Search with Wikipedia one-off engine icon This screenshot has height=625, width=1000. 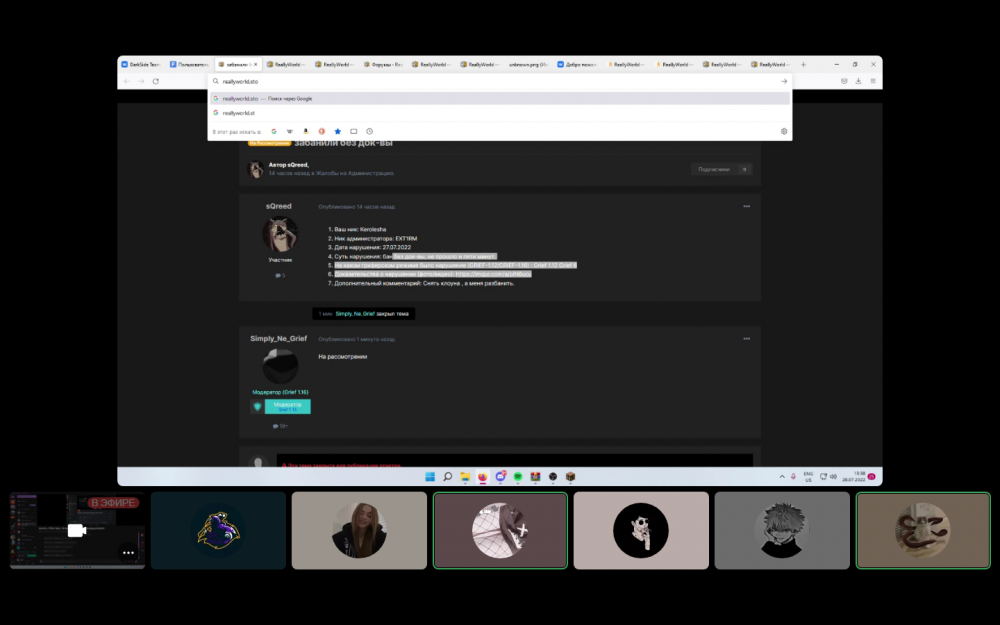[x=290, y=131]
